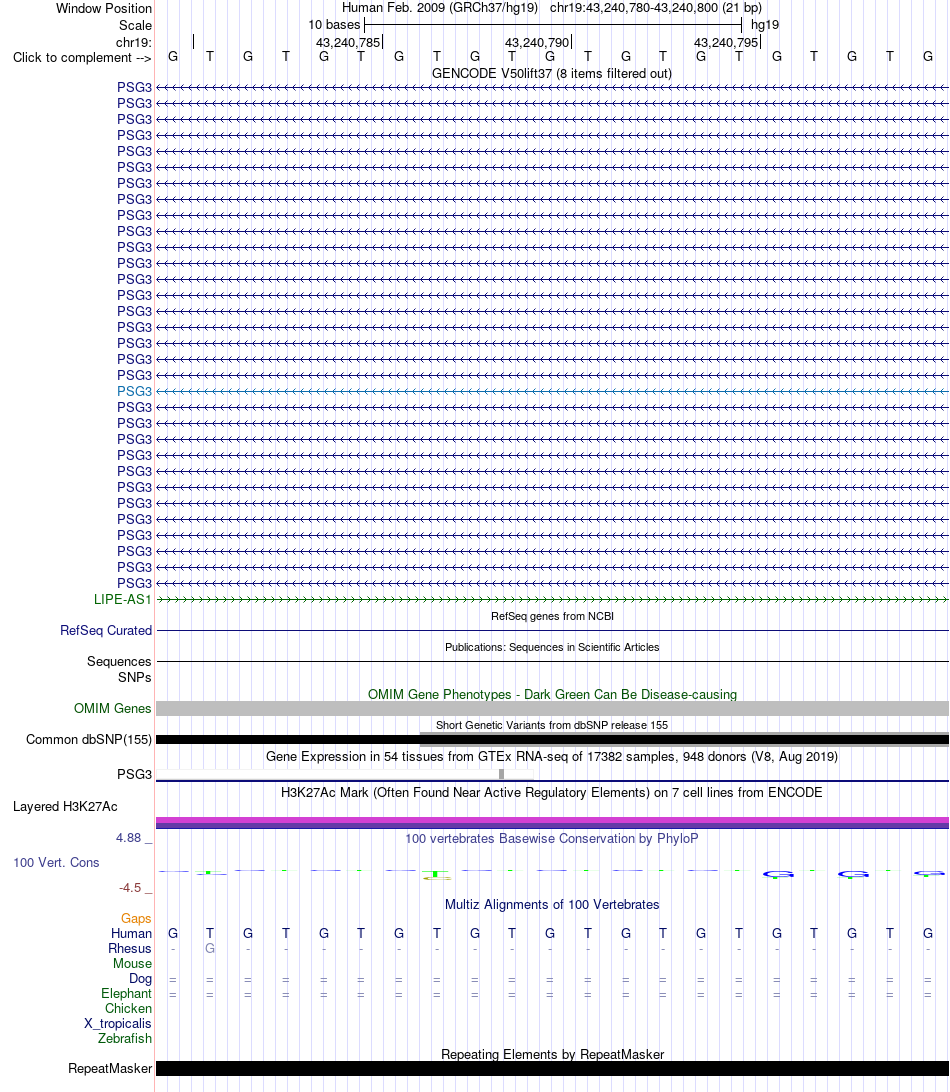The height and width of the screenshot is (1092, 950).
Task: Click "Repeating Elements by RepeatMasker" title
Action: 552,1054
